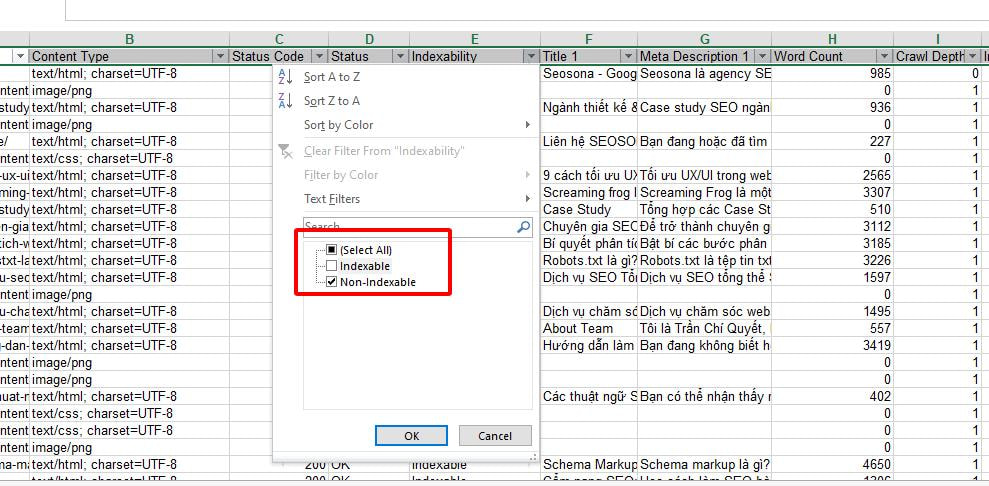Confirm the filter with OK button
This screenshot has height=486, width=989.
coord(411,436)
